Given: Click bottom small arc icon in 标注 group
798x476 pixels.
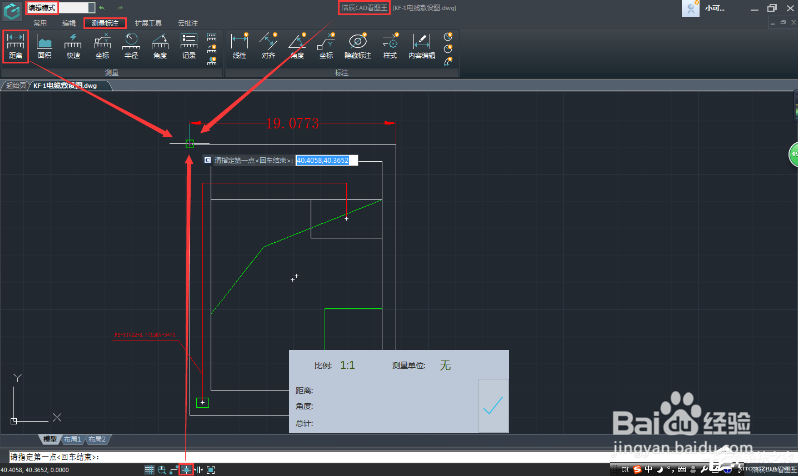Looking at the screenshot, I should [x=448, y=62].
